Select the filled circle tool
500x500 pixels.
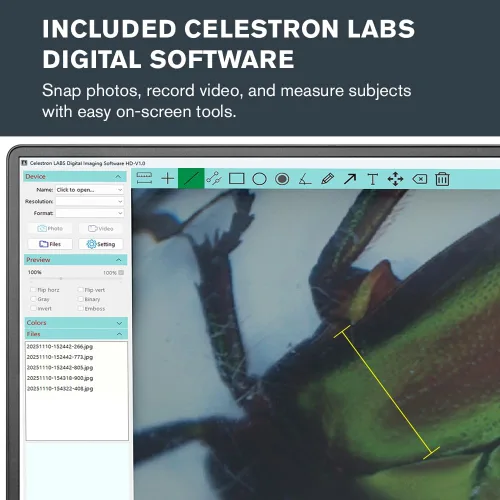[x=282, y=179]
